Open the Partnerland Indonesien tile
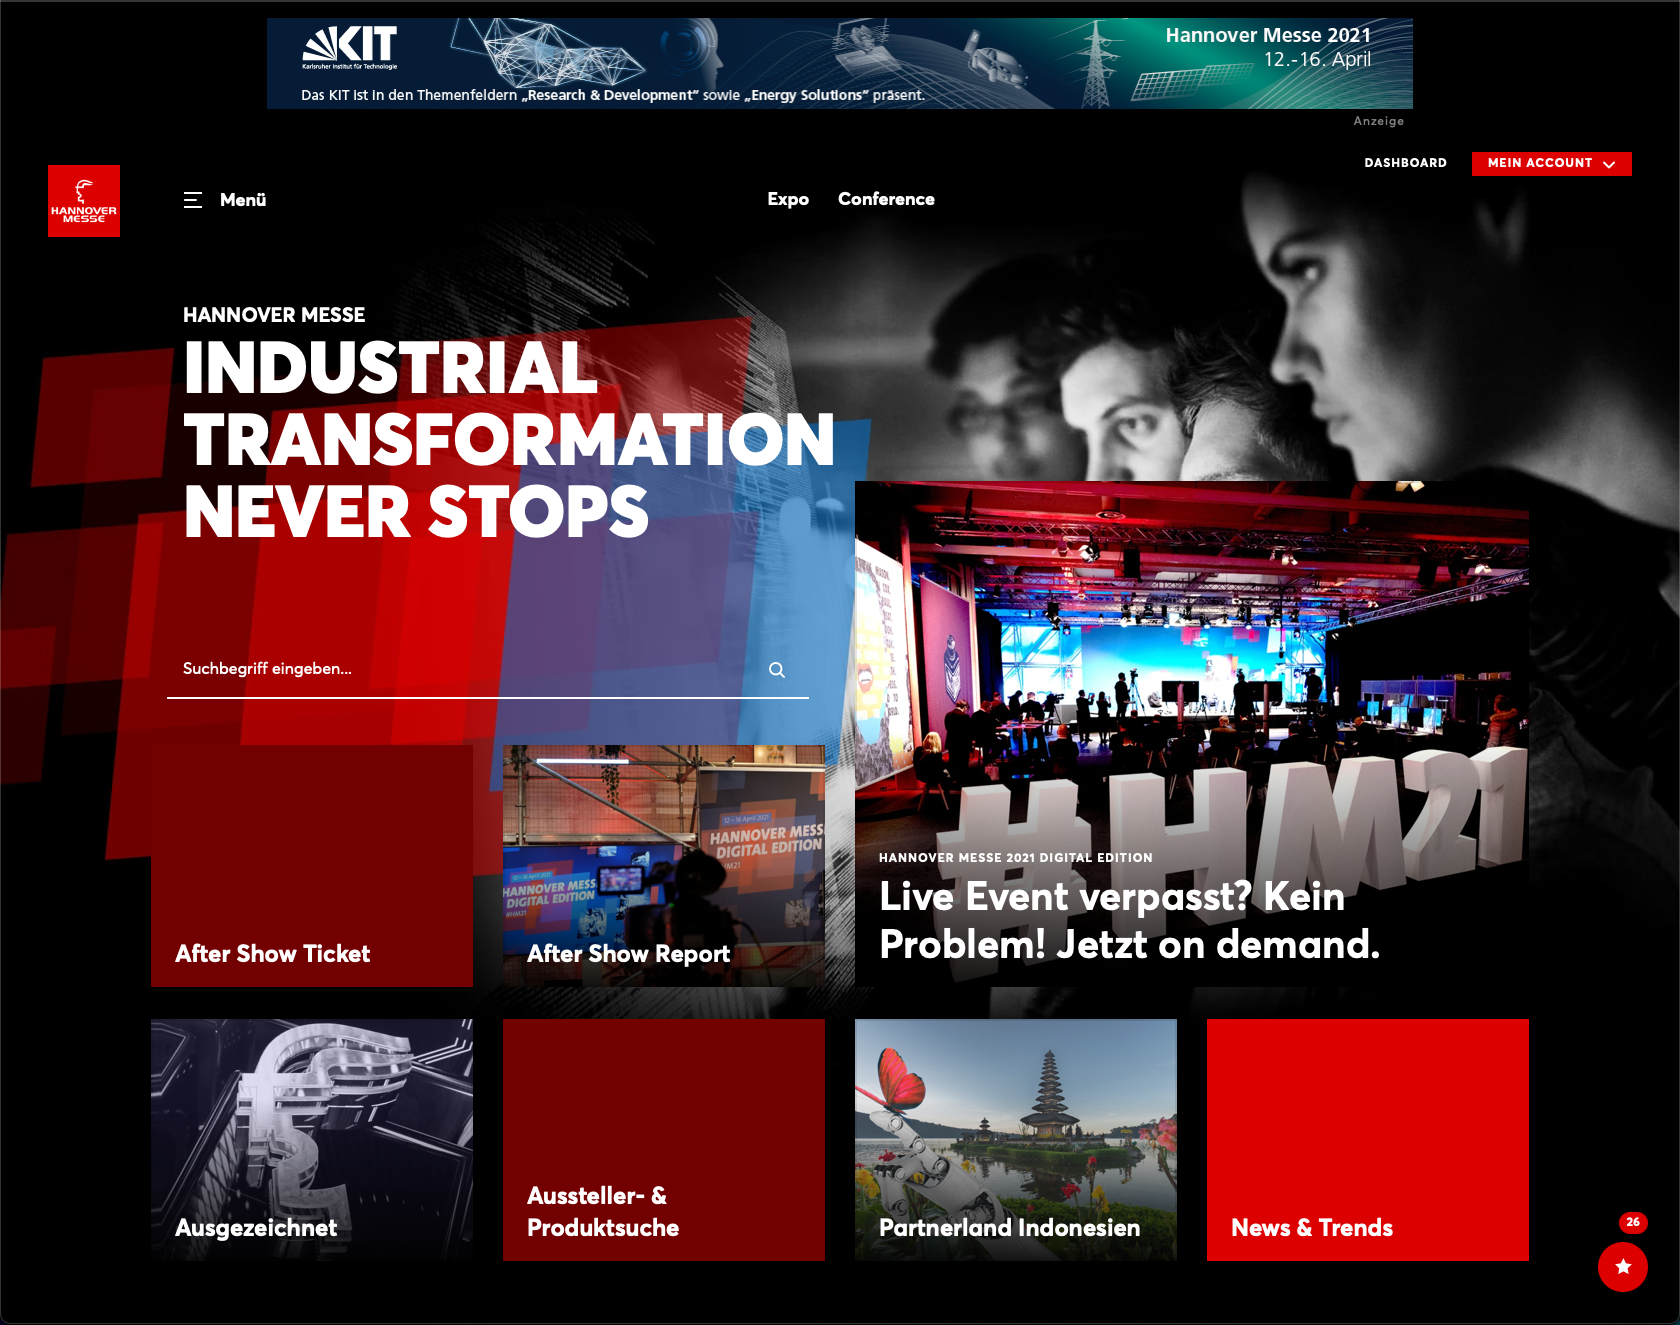The height and width of the screenshot is (1325, 1680). (1016, 1140)
